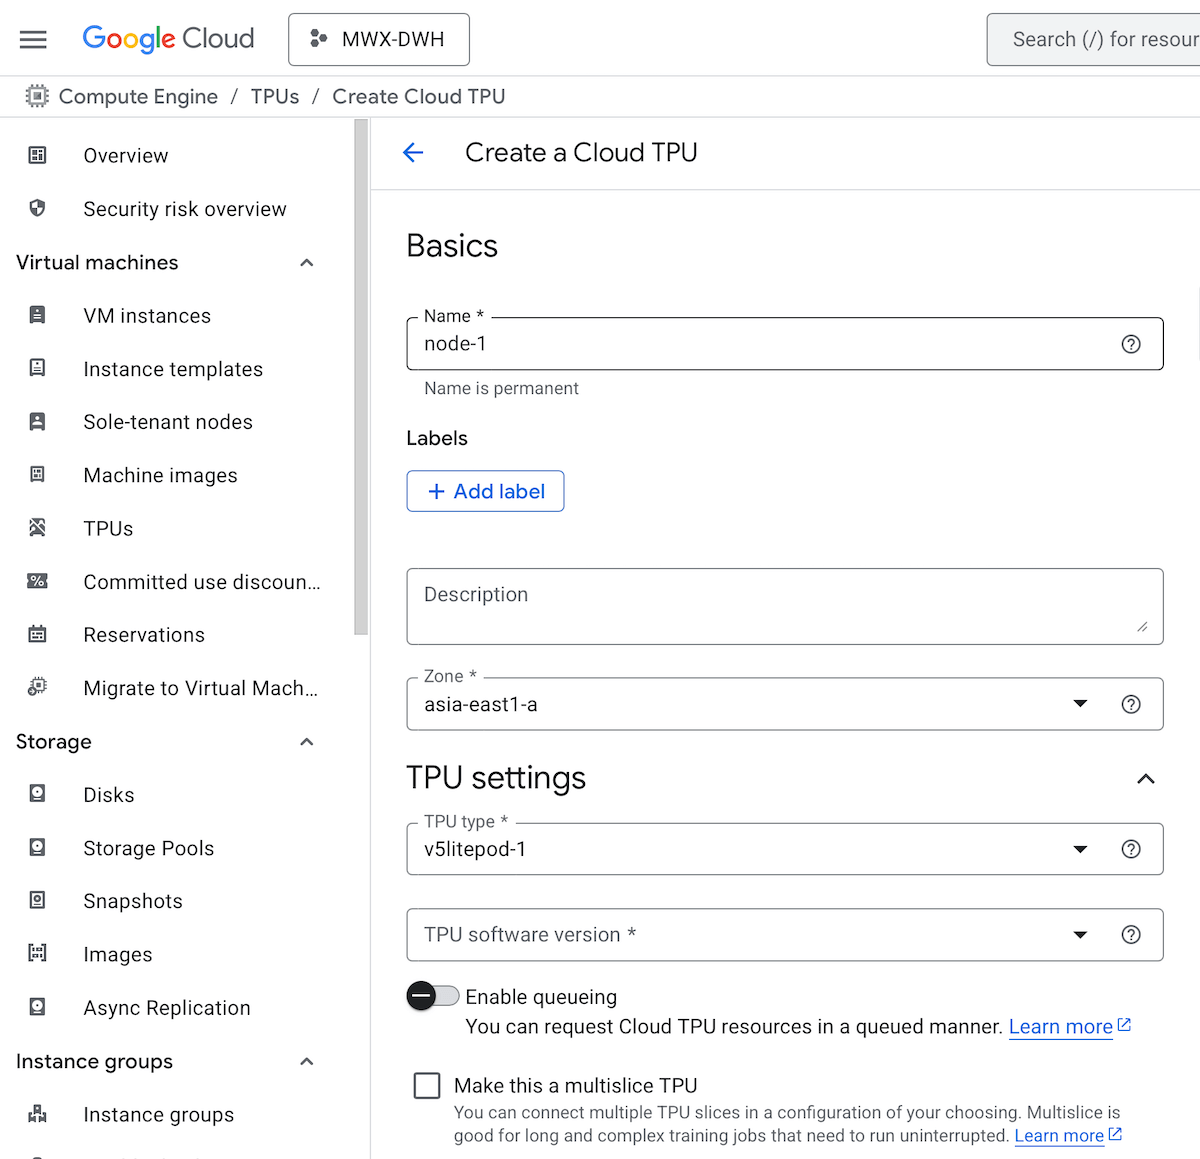Click the Google Cloud logo
The width and height of the screenshot is (1200, 1159).
168,39
